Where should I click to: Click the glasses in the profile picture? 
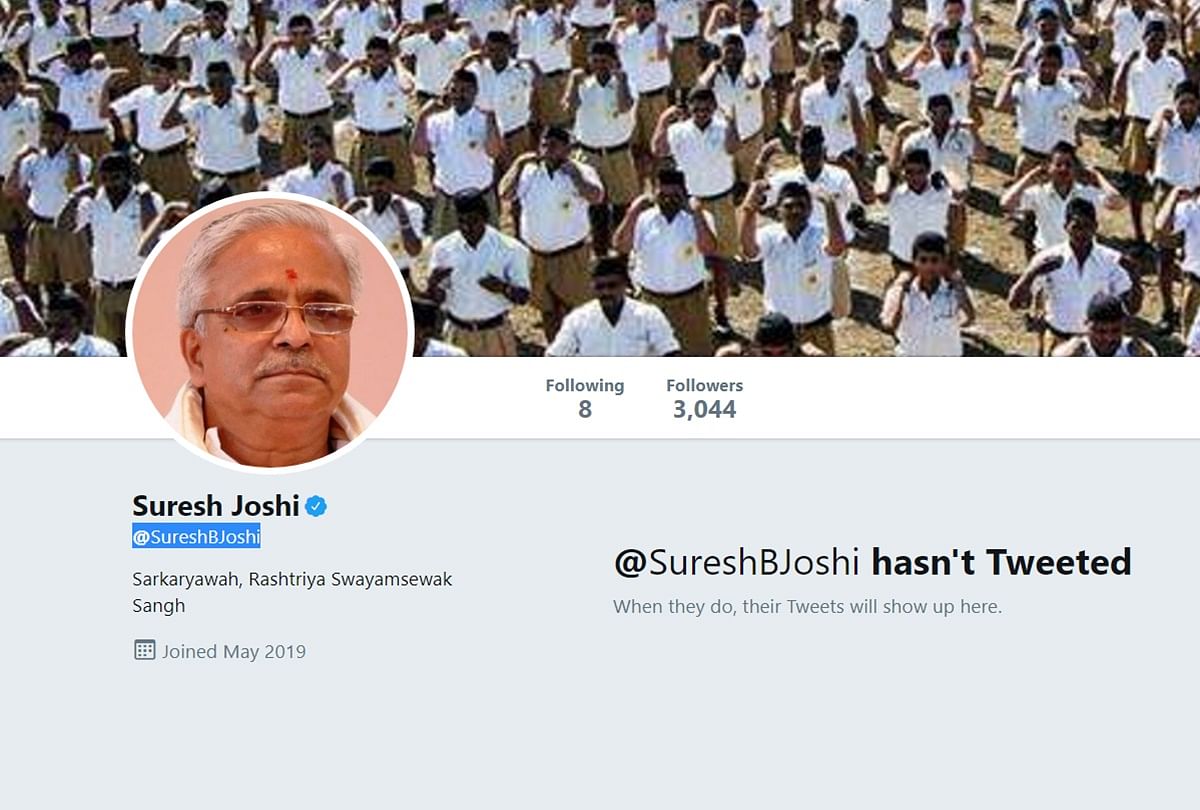point(275,317)
